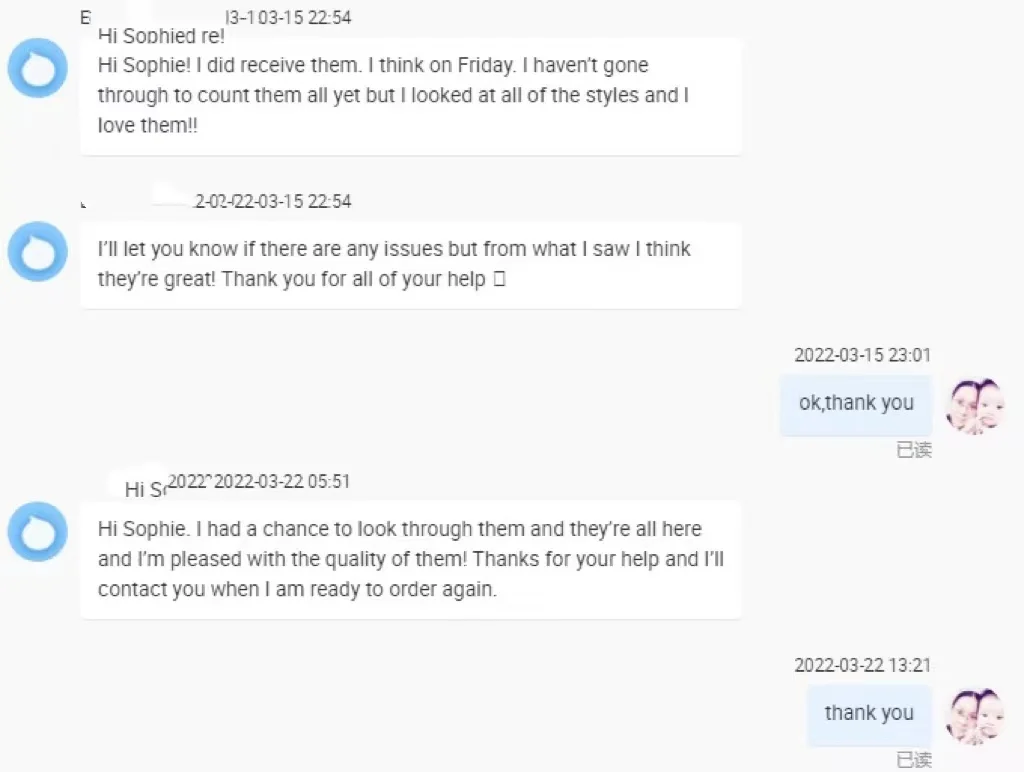Image resolution: width=1024 pixels, height=772 pixels.
Task: Open the blue avatar beside the quality feedback message
Action: click(x=38, y=532)
